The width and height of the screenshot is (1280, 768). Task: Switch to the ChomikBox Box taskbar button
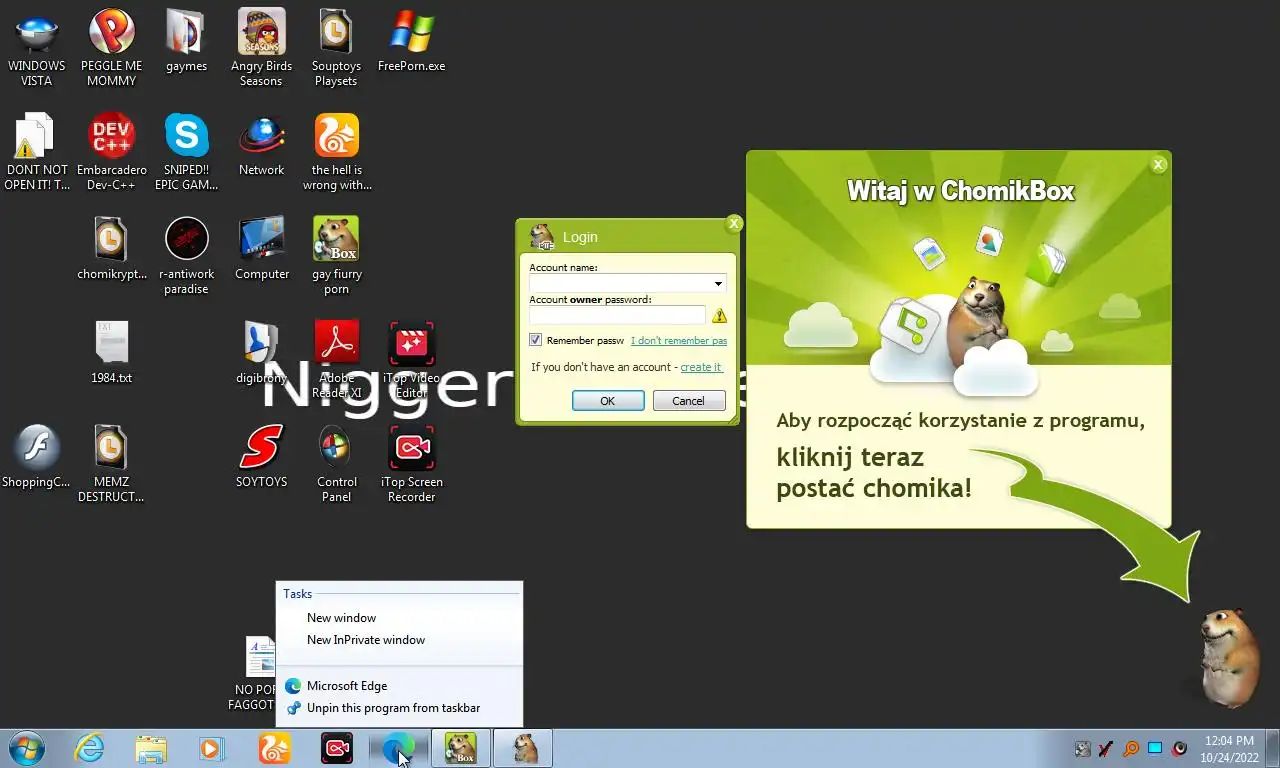click(461, 748)
